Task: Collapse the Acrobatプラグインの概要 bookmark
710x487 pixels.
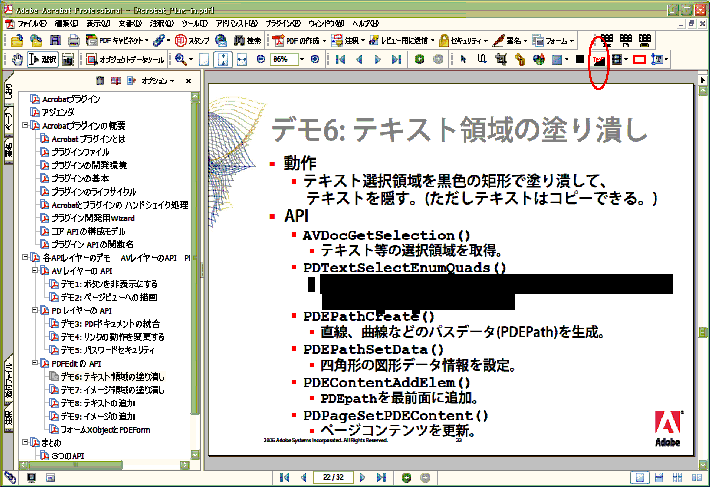Action: point(25,125)
